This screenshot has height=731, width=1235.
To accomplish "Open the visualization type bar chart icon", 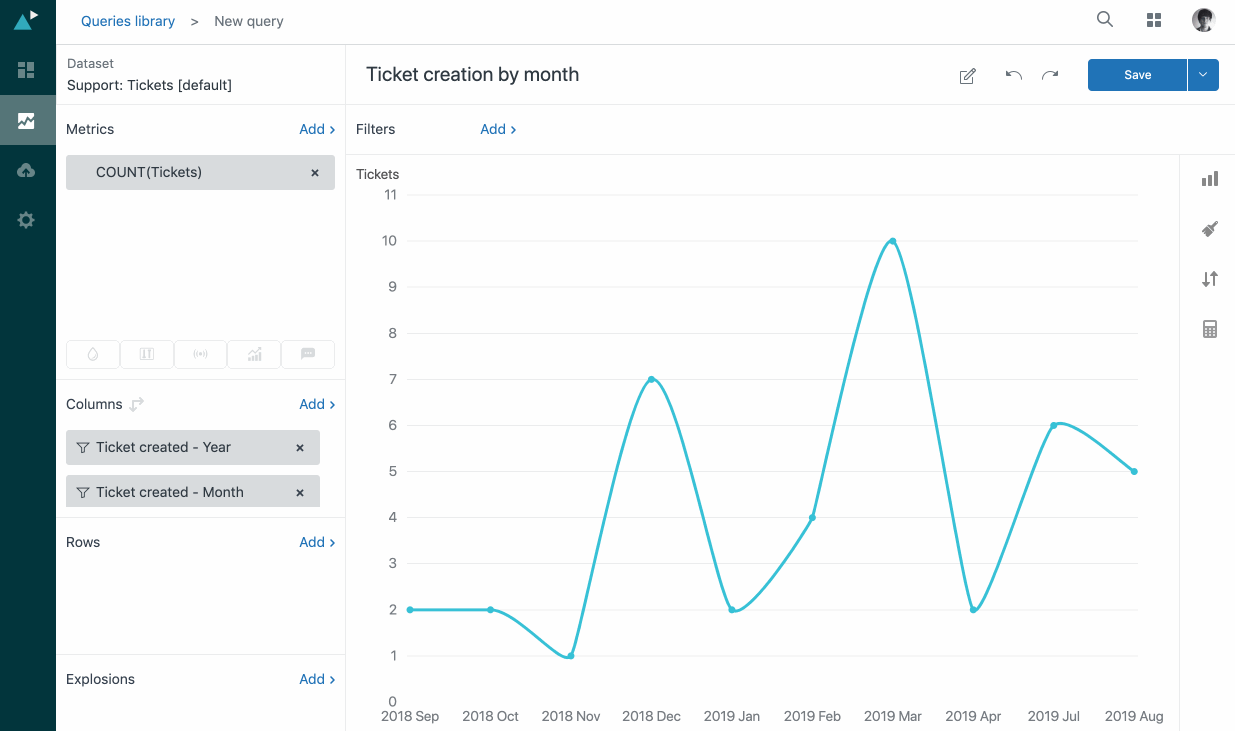I will 1210,179.
